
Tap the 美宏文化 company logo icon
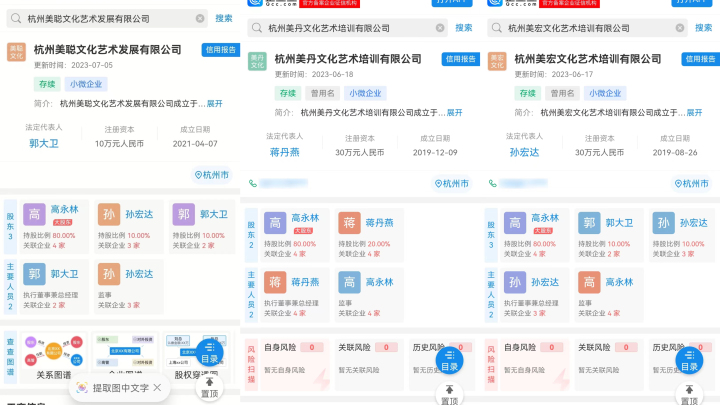[497, 61]
